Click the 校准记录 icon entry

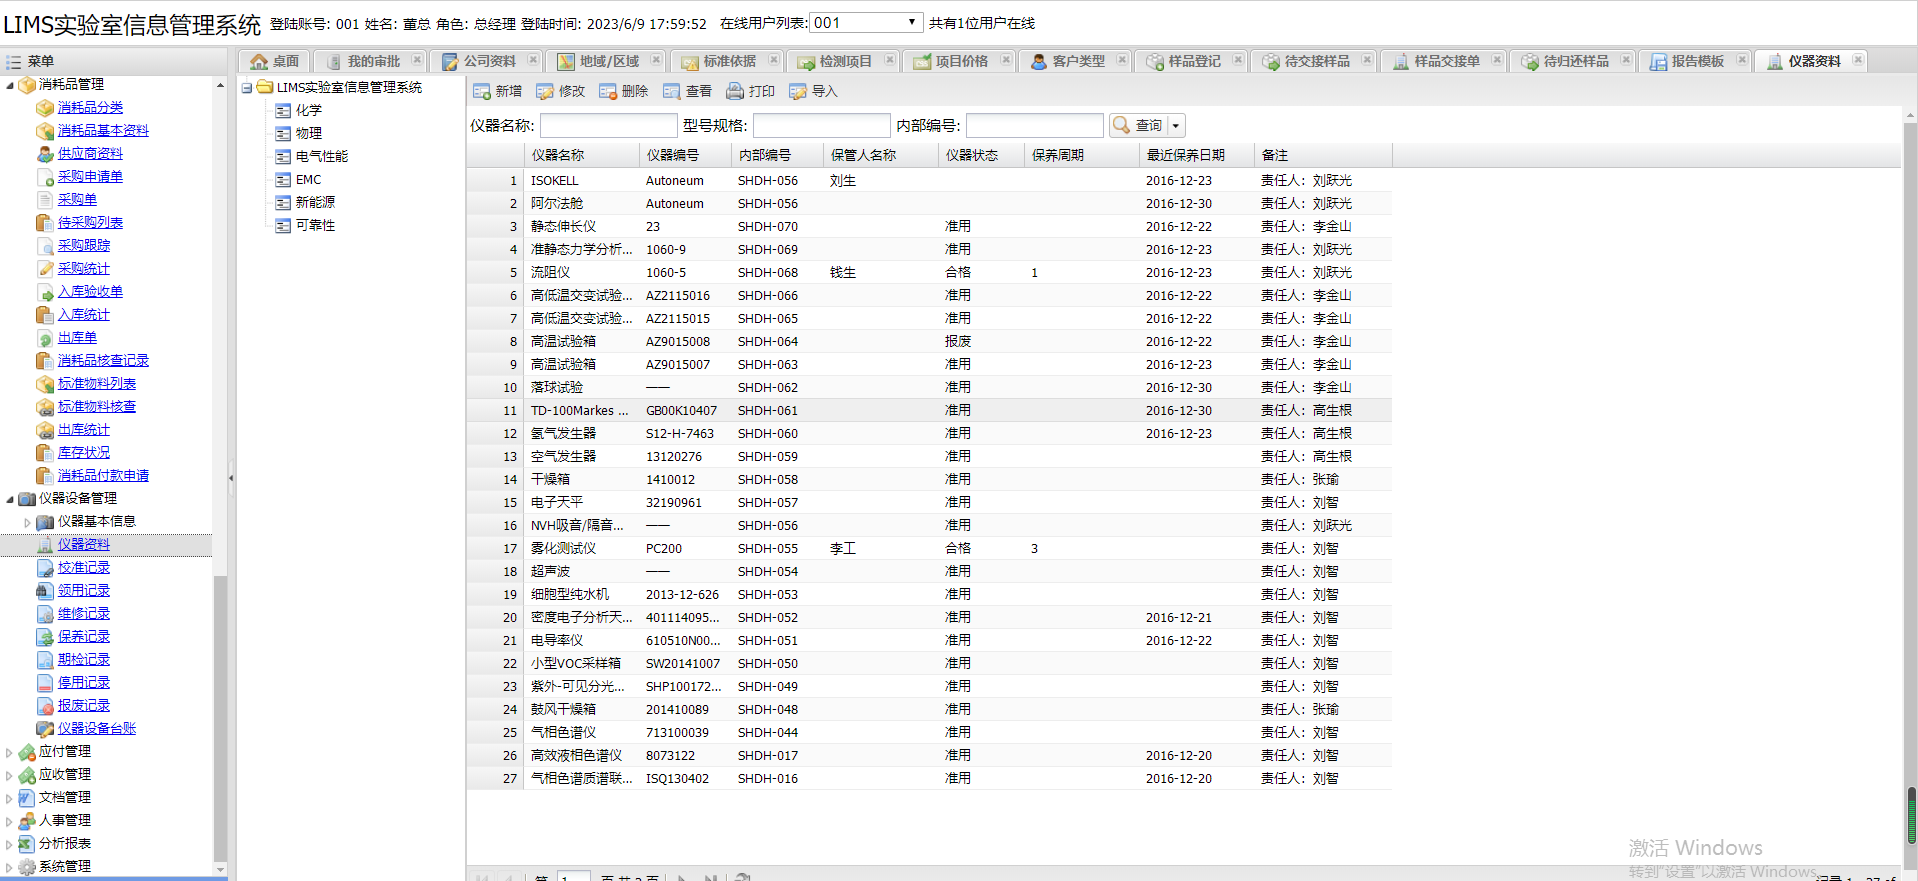[x=45, y=568]
